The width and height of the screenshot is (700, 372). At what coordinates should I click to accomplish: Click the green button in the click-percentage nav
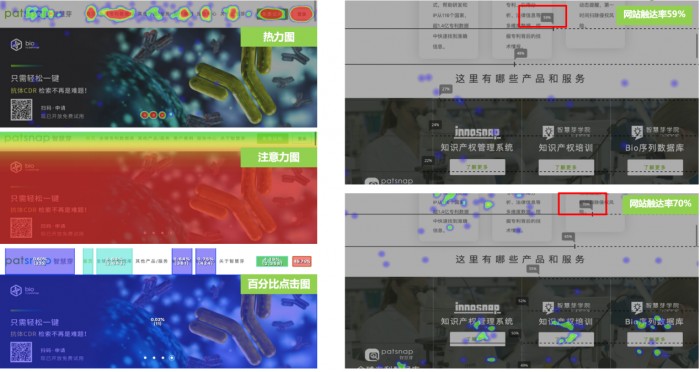tap(271, 261)
